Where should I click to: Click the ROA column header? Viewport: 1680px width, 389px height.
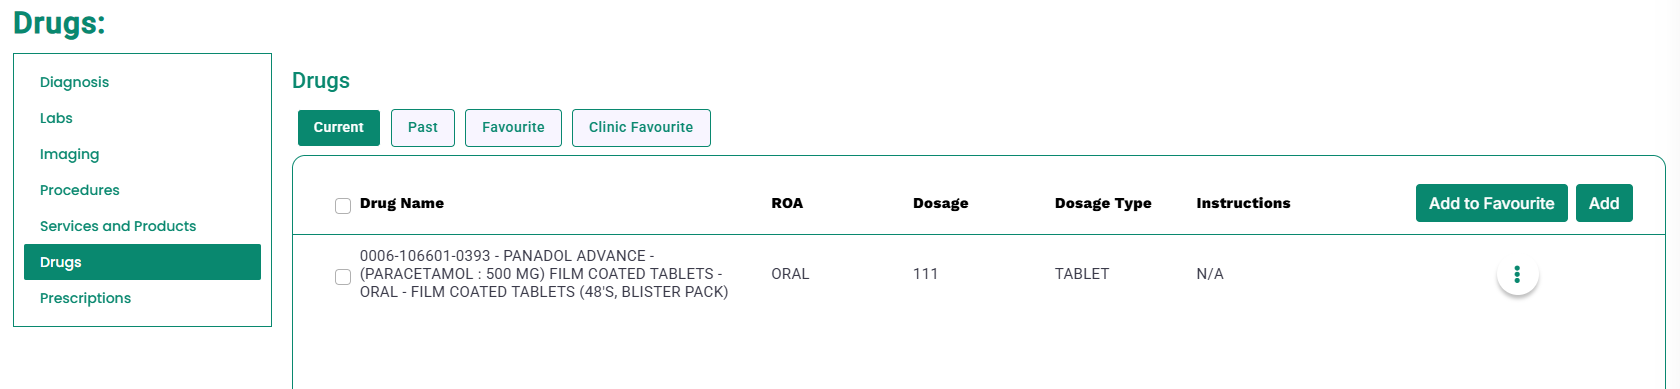[787, 203]
